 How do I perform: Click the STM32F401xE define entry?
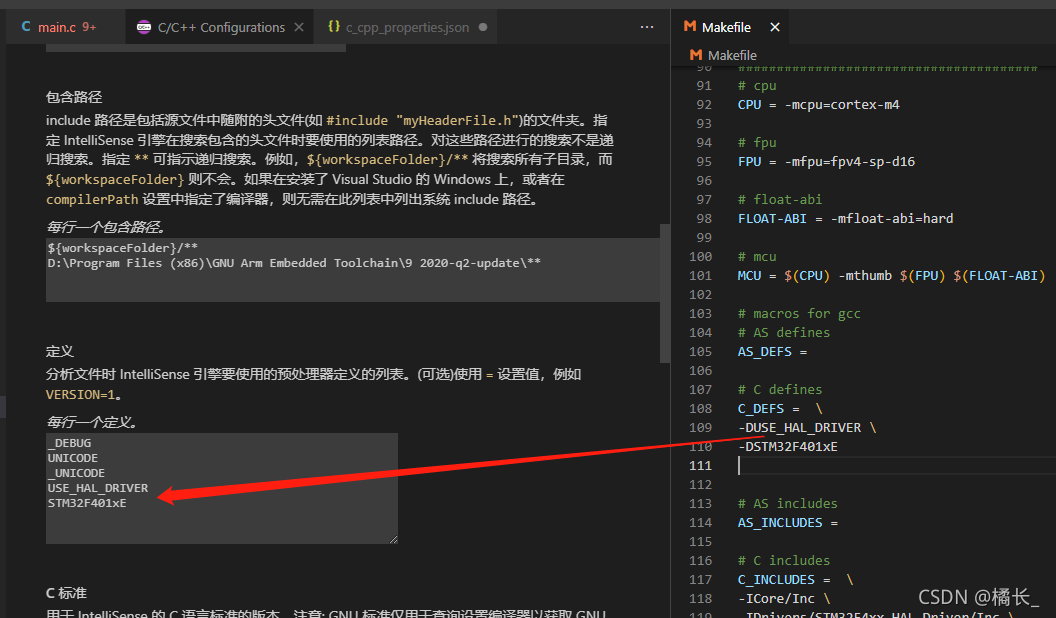point(87,503)
